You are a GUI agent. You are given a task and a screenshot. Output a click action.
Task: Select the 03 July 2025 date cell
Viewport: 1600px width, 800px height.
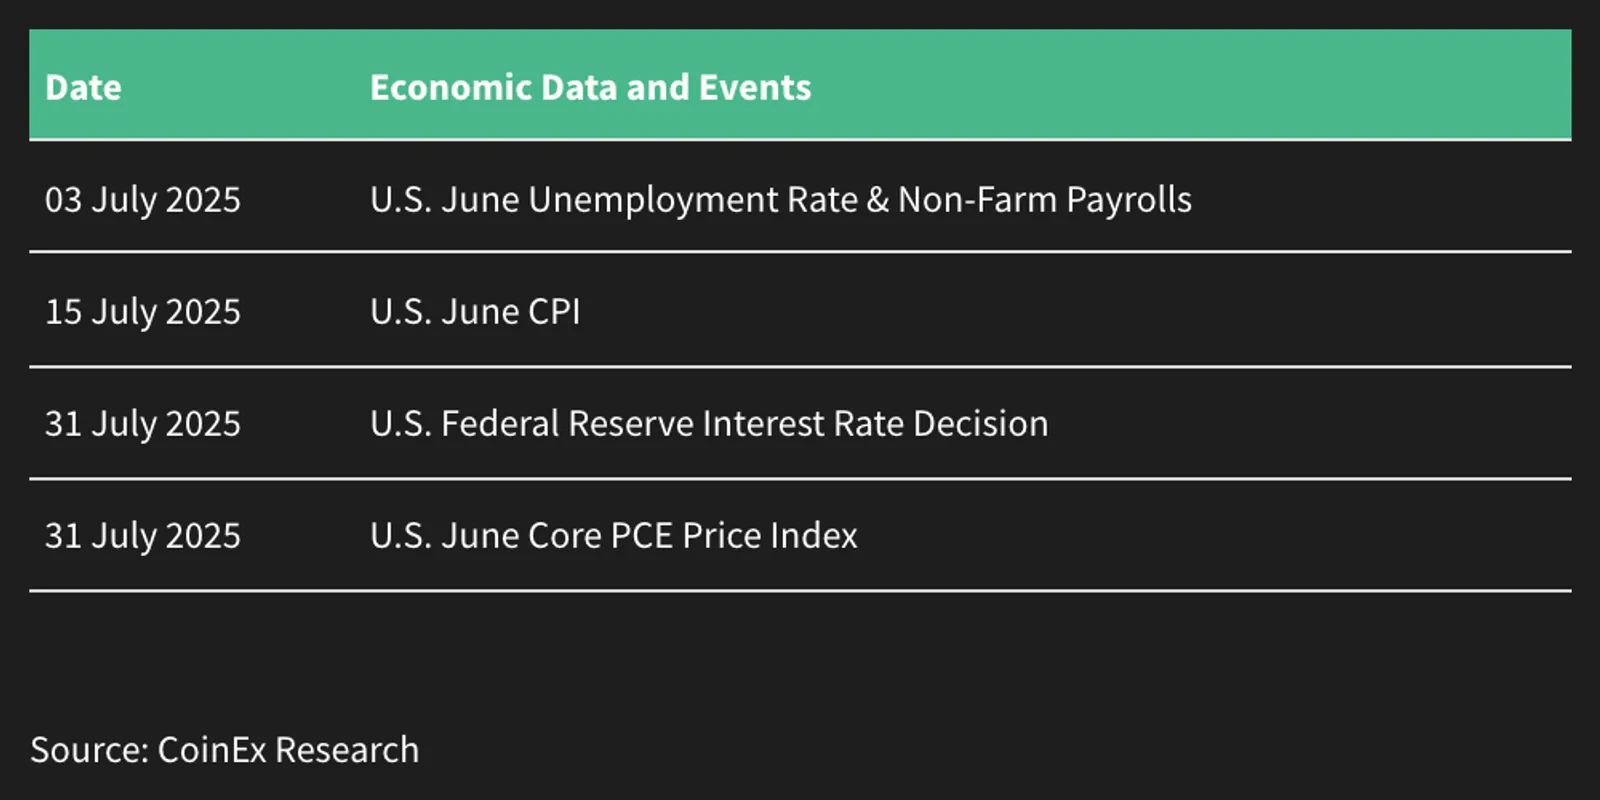pos(143,200)
